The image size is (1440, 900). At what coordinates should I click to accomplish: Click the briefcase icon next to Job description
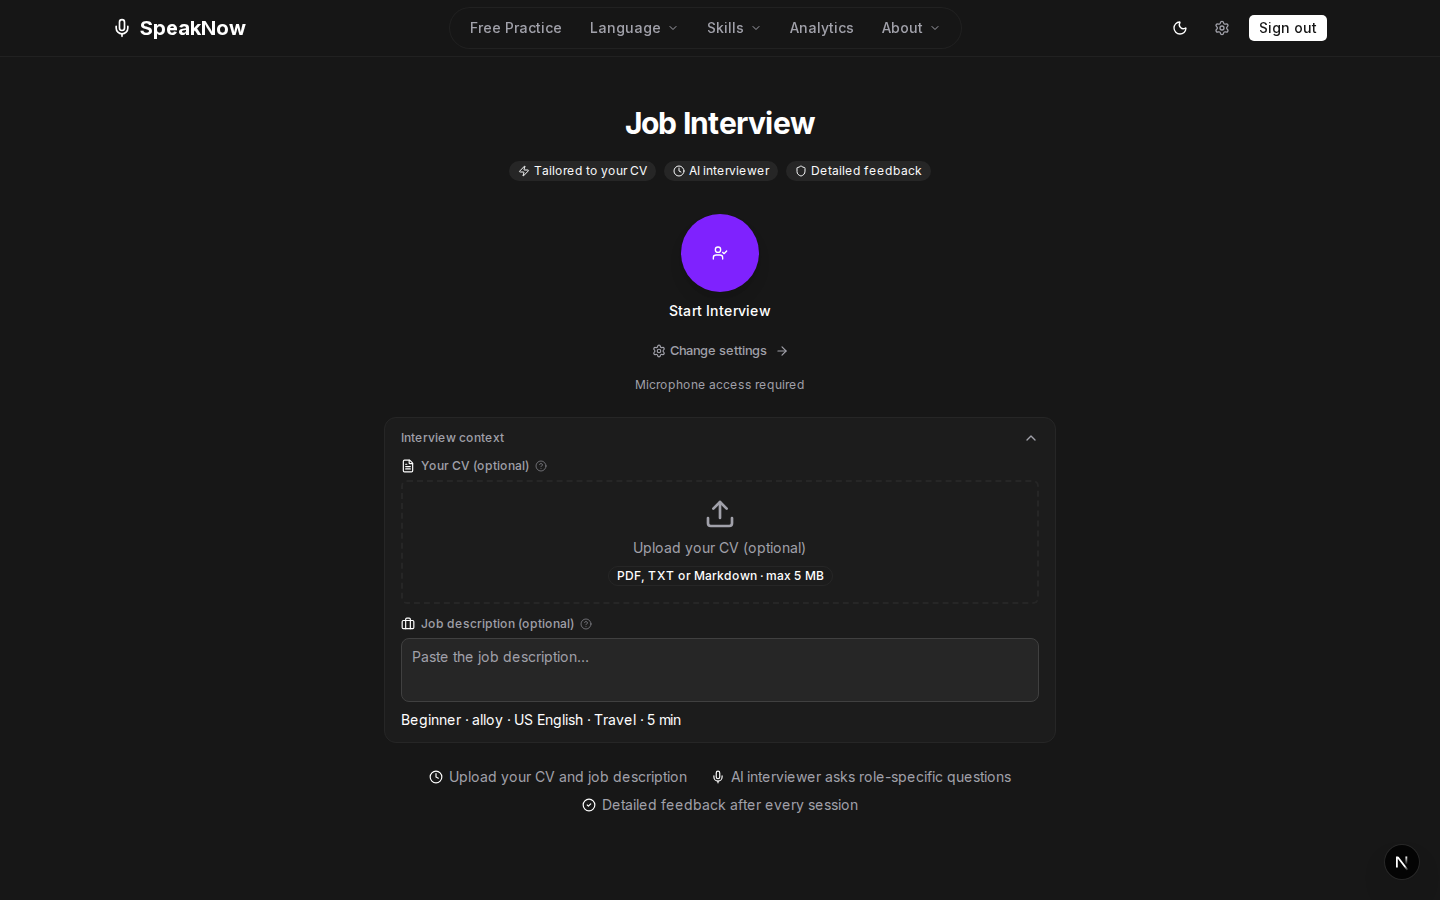coord(408,623)
